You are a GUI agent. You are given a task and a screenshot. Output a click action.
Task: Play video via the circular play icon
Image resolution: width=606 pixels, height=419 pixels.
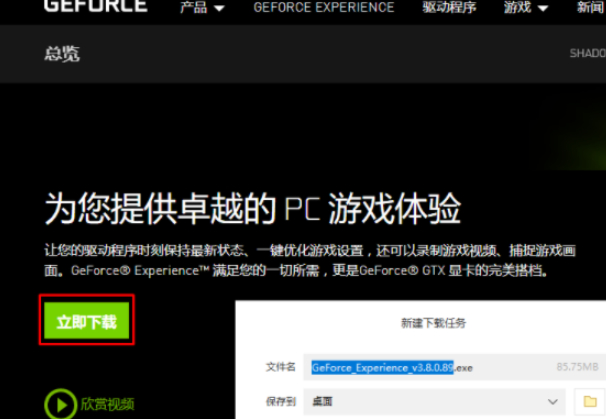tap(61, 404)
